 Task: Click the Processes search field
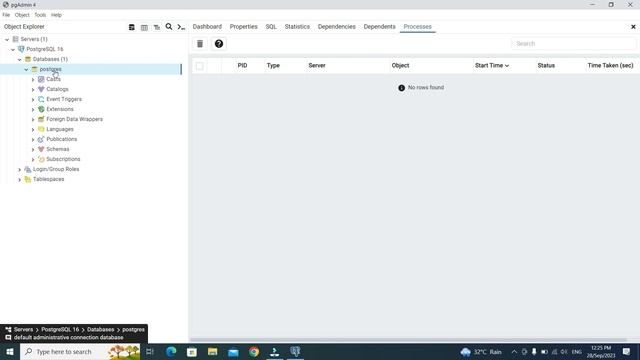point(573,44)
